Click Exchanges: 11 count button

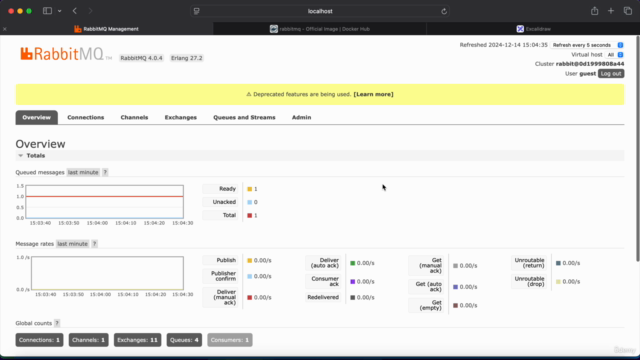click(x=138, y=340)
